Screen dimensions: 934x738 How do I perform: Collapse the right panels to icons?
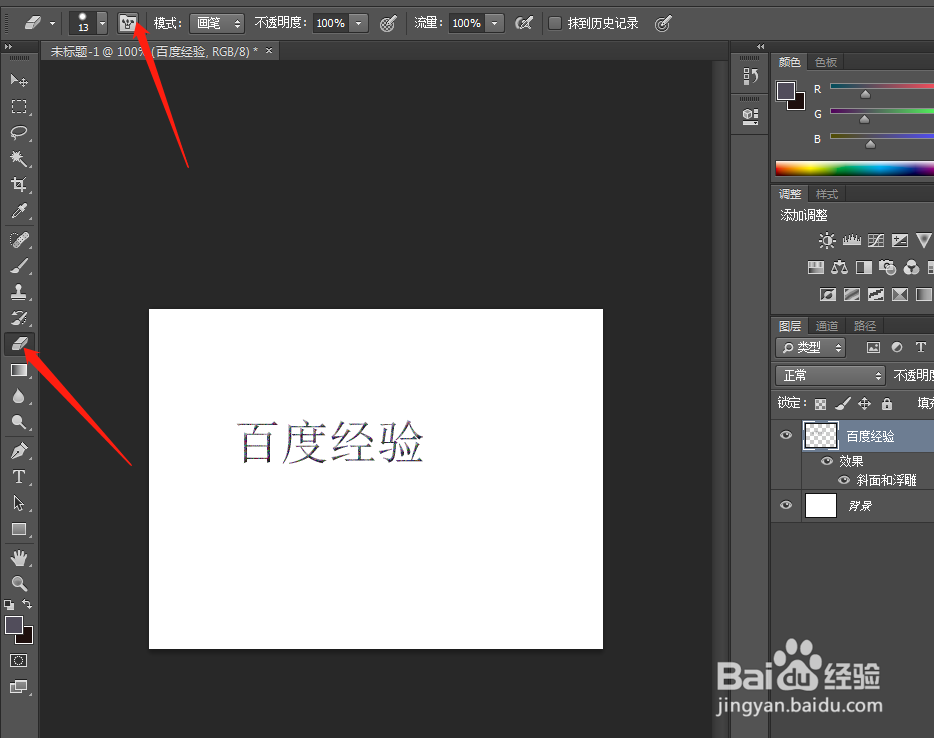tap(760, 46)
